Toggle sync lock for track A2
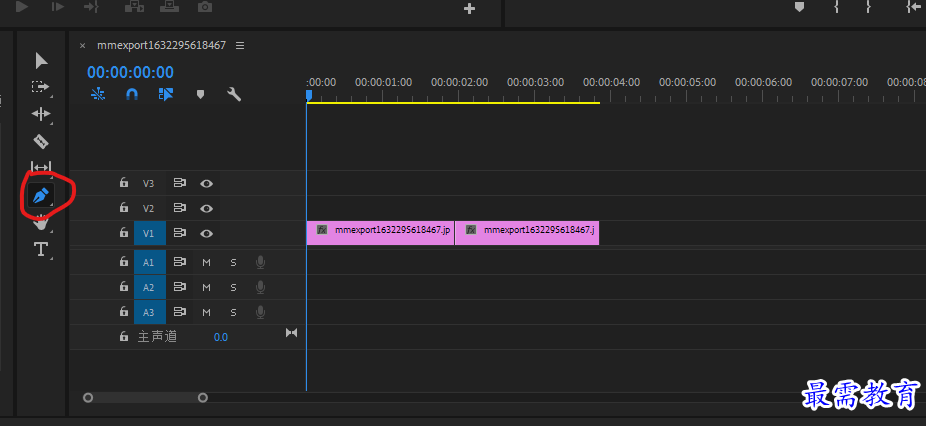 [180, 287]
